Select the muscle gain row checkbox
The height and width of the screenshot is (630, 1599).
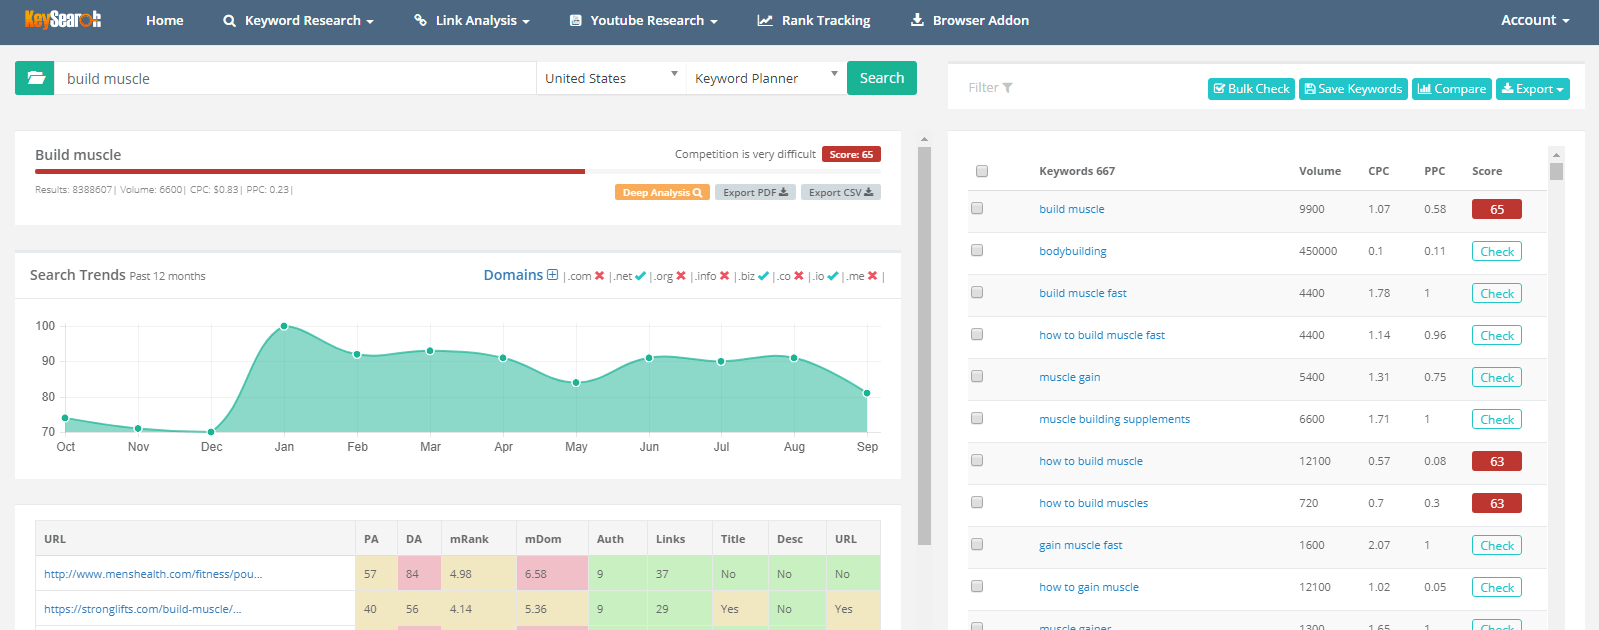coord(977,376)
